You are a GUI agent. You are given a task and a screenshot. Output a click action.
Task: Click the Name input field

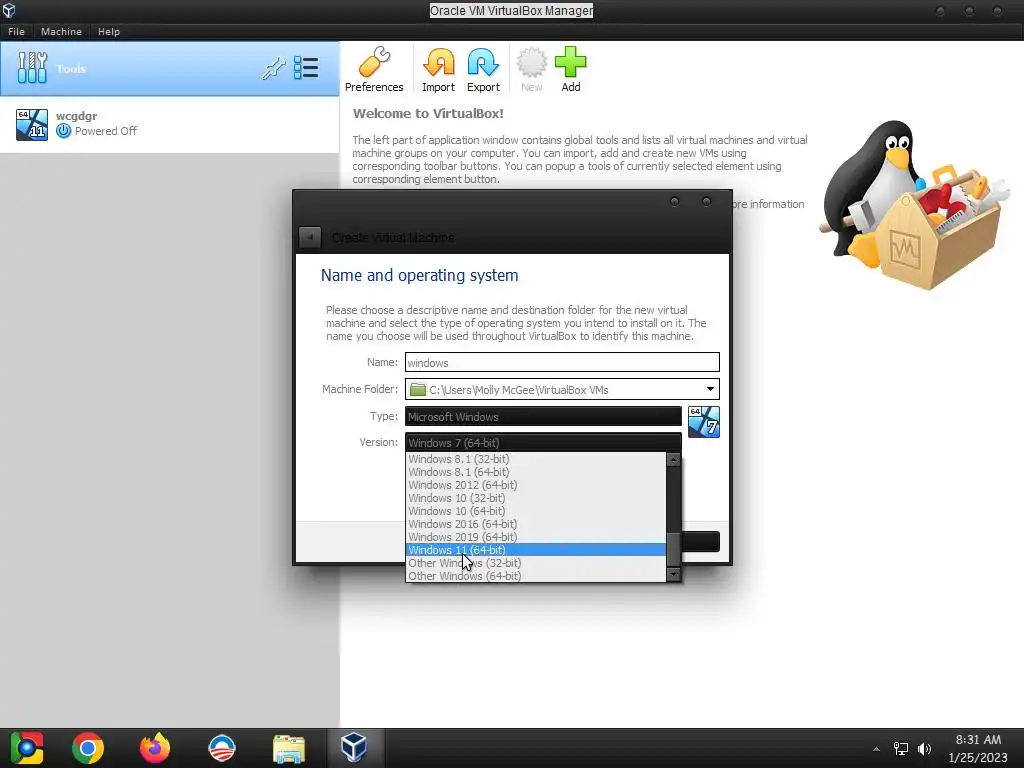click(x=562, y=362)
